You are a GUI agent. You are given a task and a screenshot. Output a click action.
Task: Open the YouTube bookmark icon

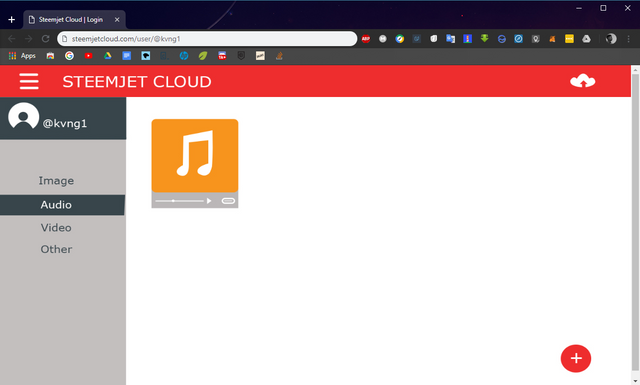tap(89, 56)
